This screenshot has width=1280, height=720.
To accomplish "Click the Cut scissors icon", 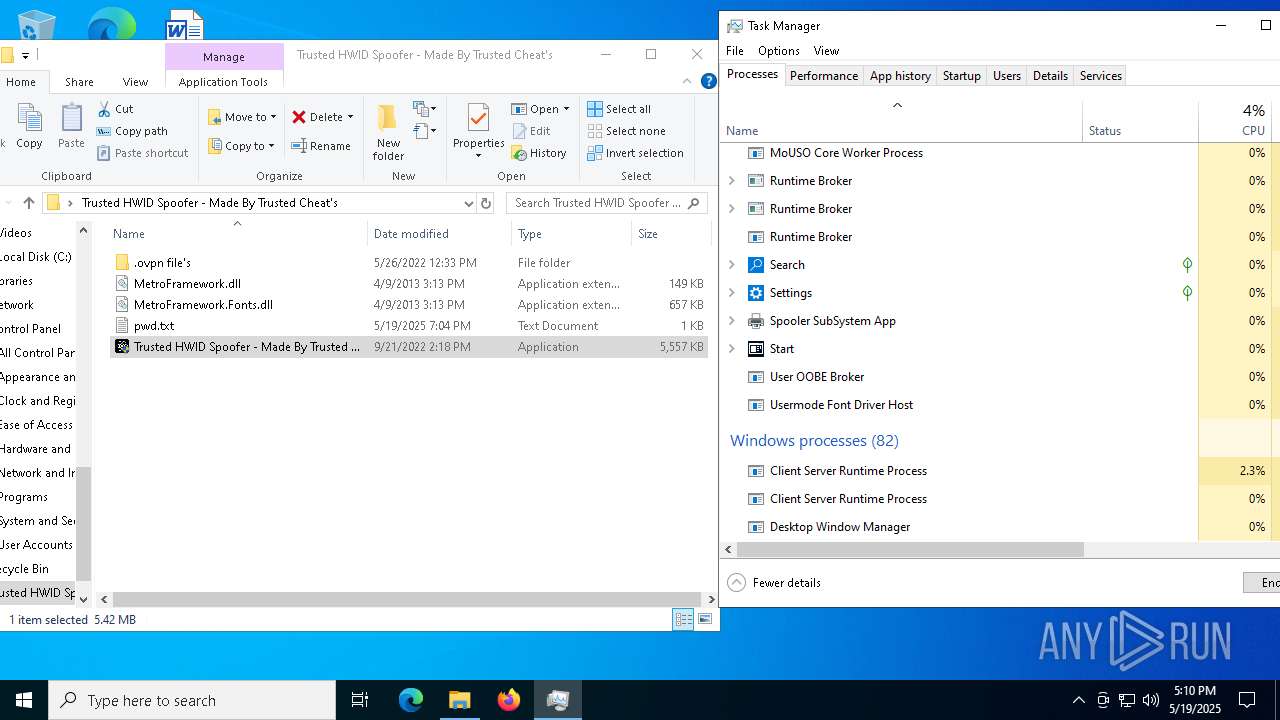I will coord(104,109).
